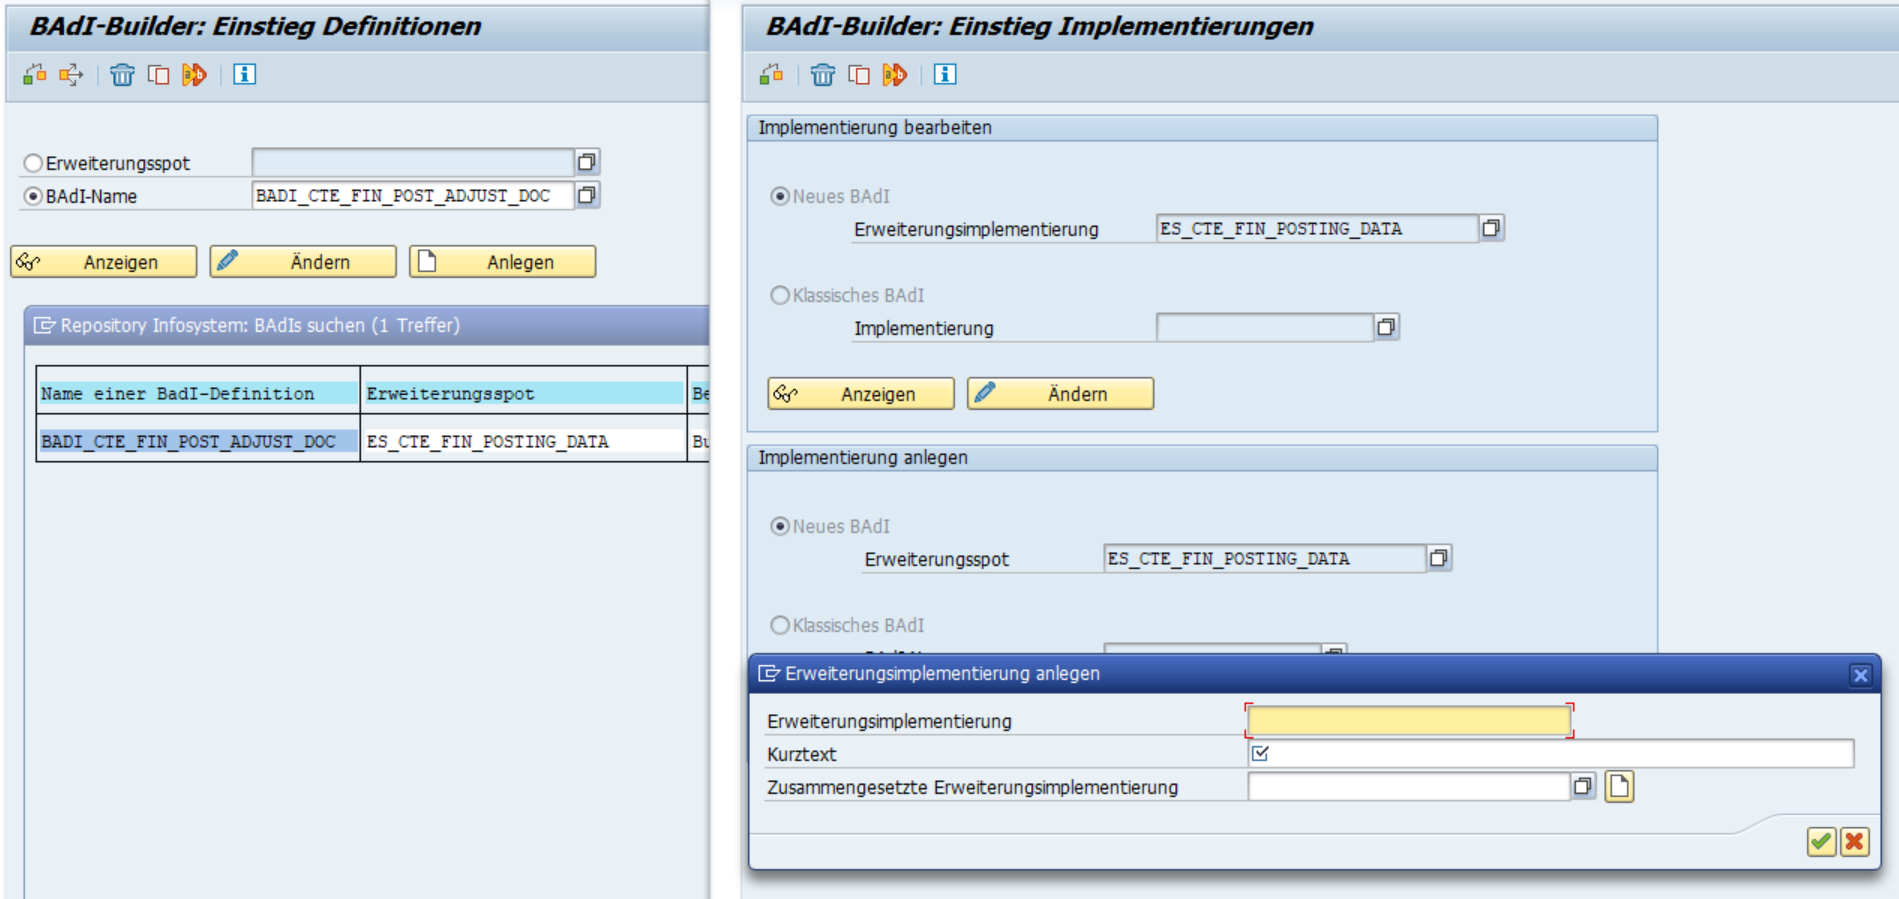Viewport: 1899px width, 899px height.
Task: Click ES_CTE_FIN_POSTING_DATA cell in results table
Action: pyautogui.click(x=523, y=441)
